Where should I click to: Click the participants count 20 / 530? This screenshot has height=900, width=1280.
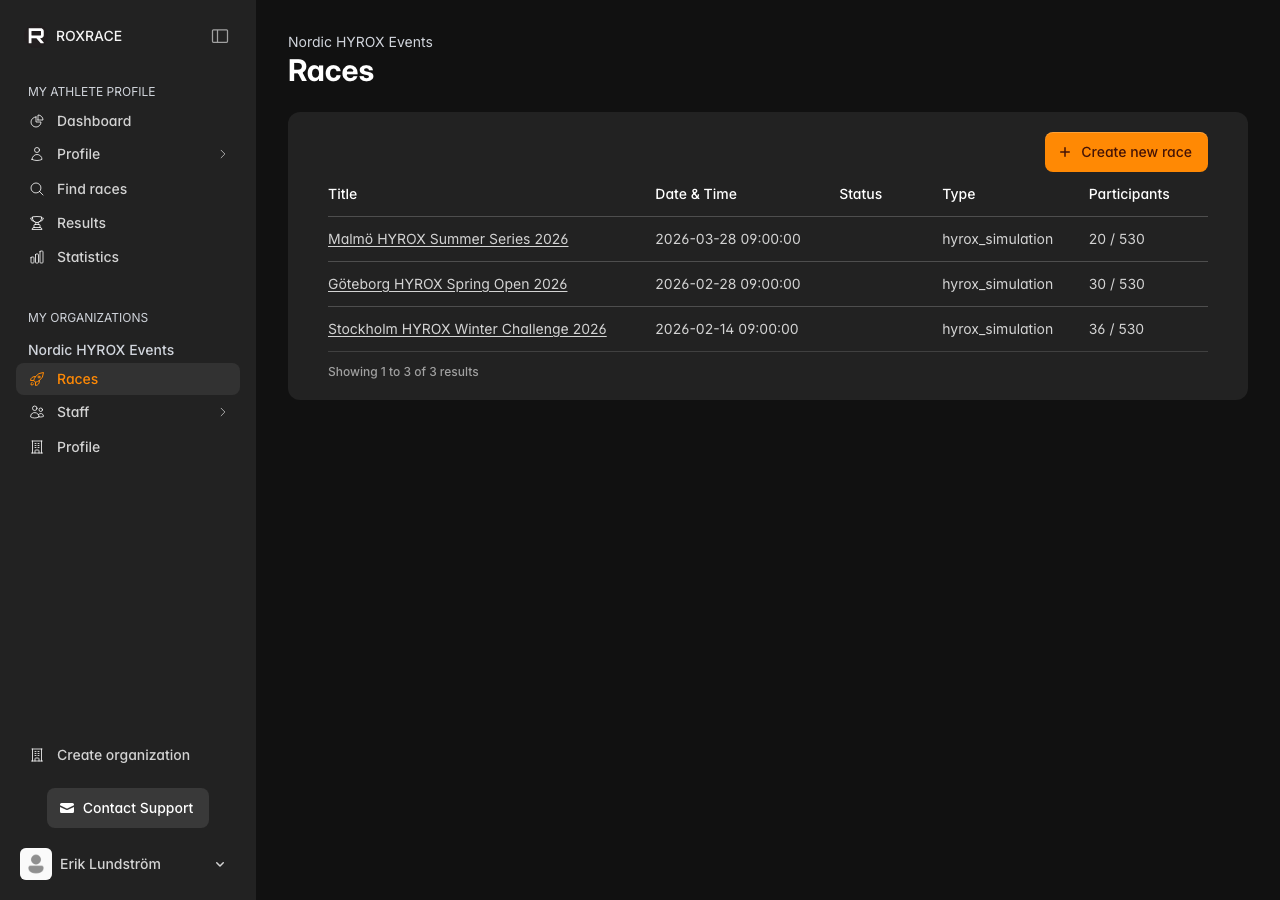[x=1117, y=239]
